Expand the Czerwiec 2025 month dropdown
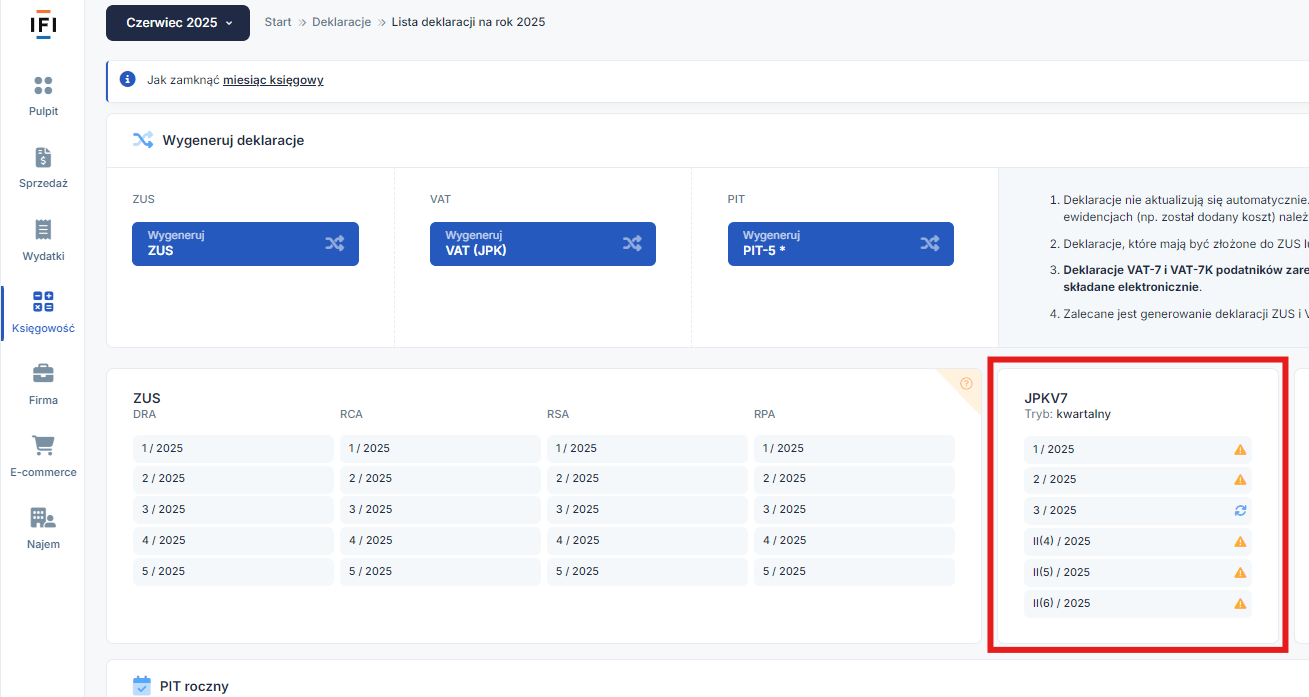This screenshot has width=1309, height=697. point(178,22)
